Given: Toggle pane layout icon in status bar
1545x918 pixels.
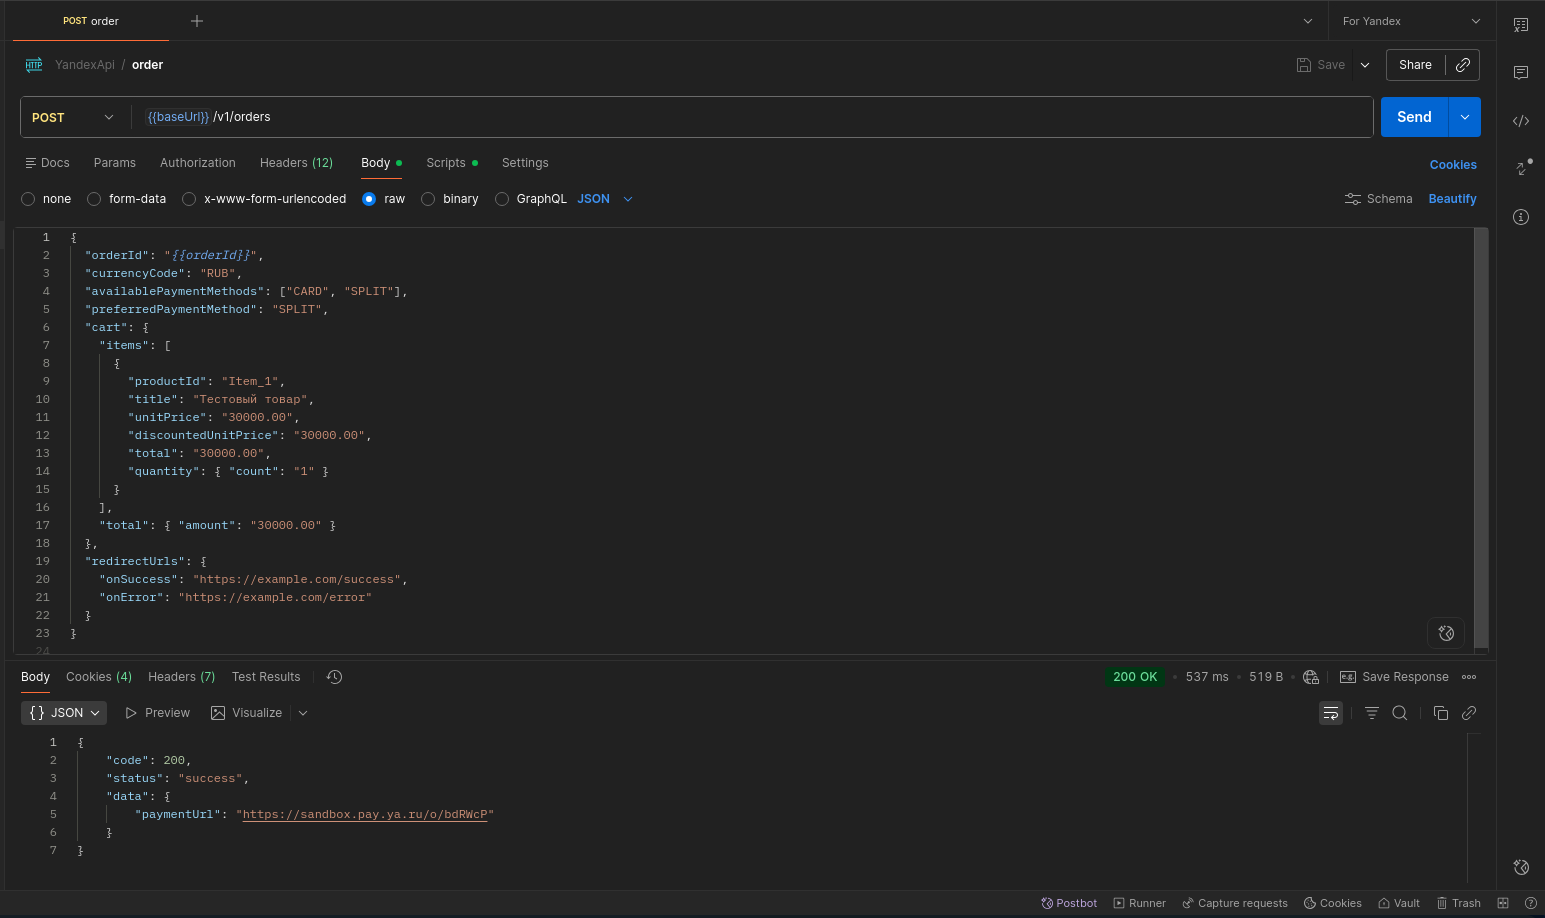Looking at the screenshot, I should click(1503, 903).
